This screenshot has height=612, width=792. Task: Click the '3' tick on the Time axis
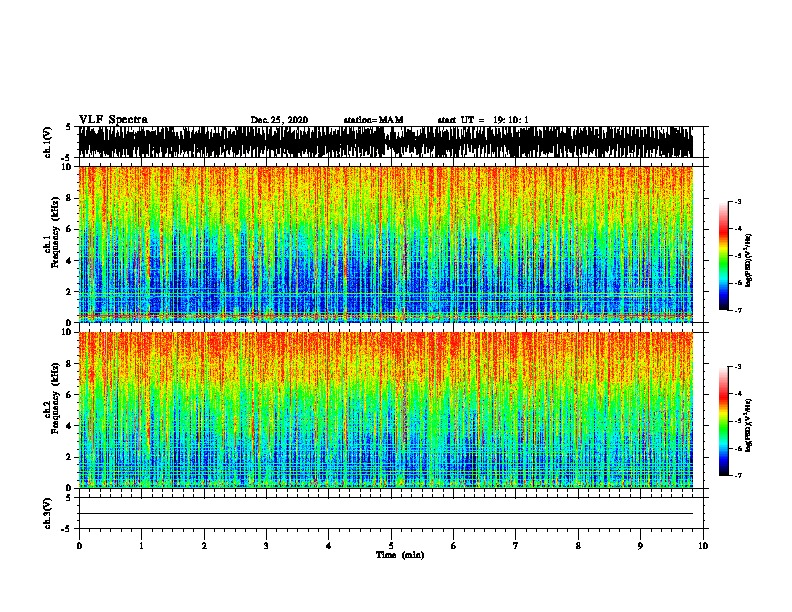[x=266, y=546]
